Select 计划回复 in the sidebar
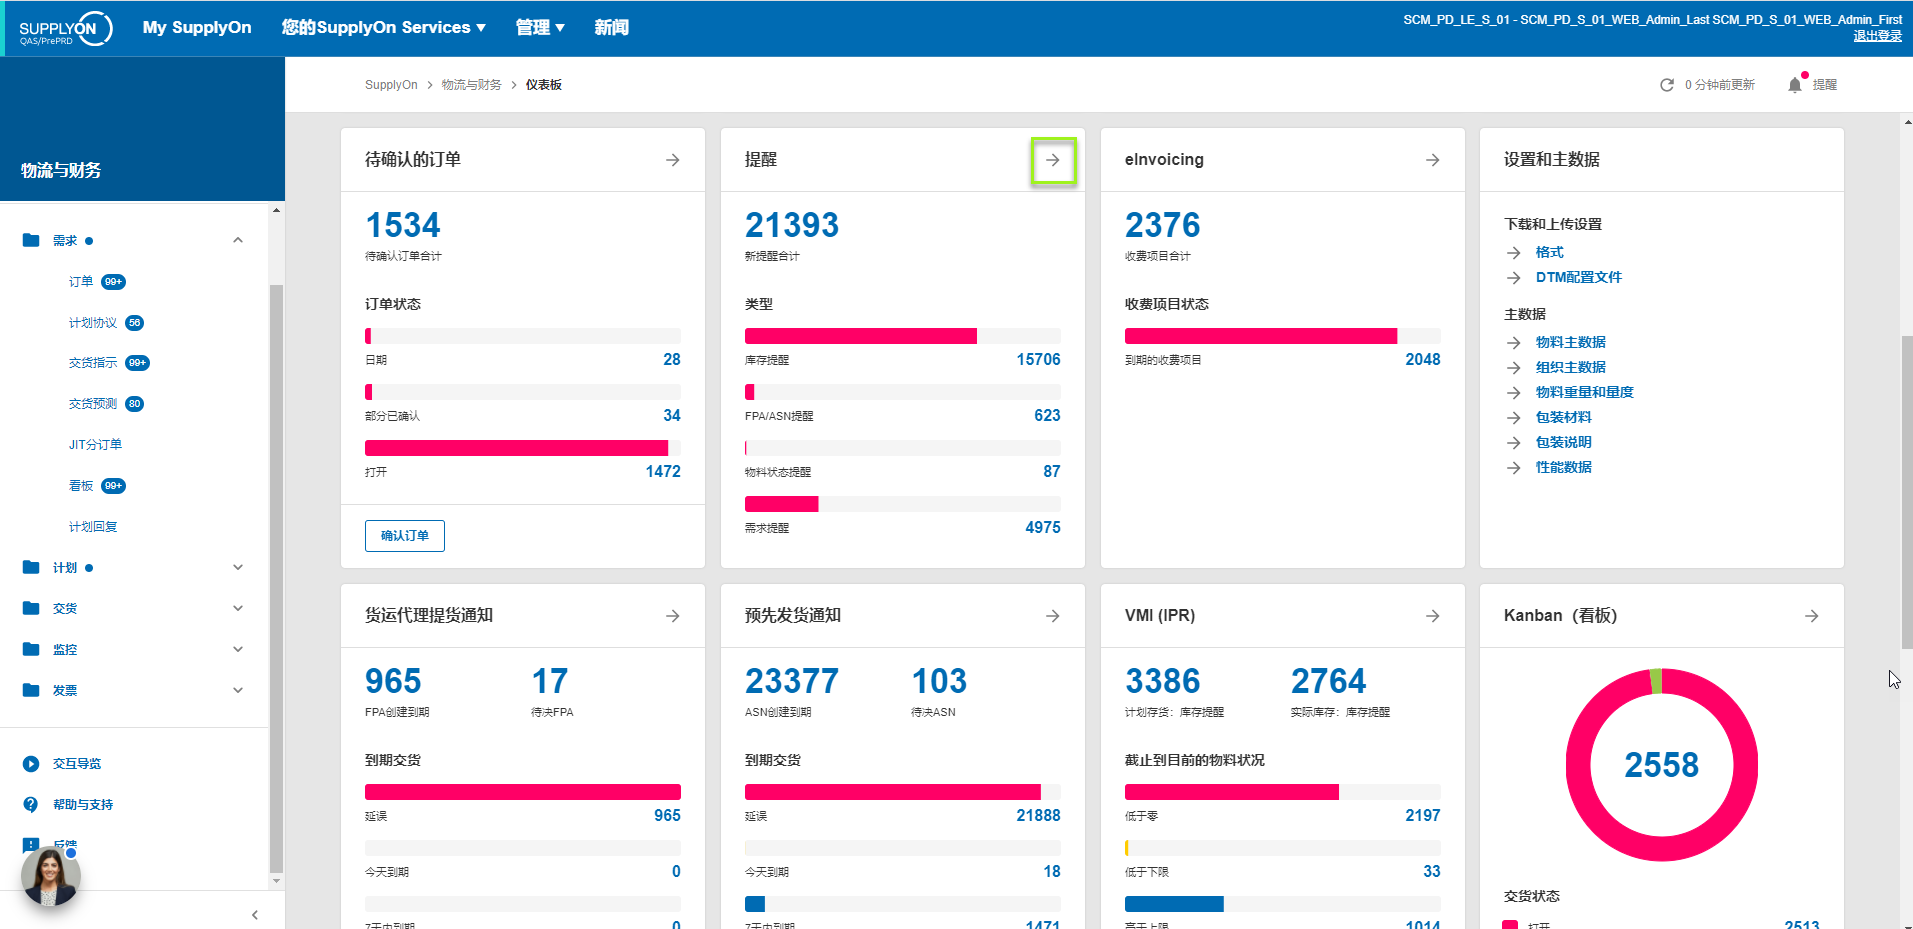Viewport: 1913px width, 929px height. pyautogui.click(x=93, y=527)
